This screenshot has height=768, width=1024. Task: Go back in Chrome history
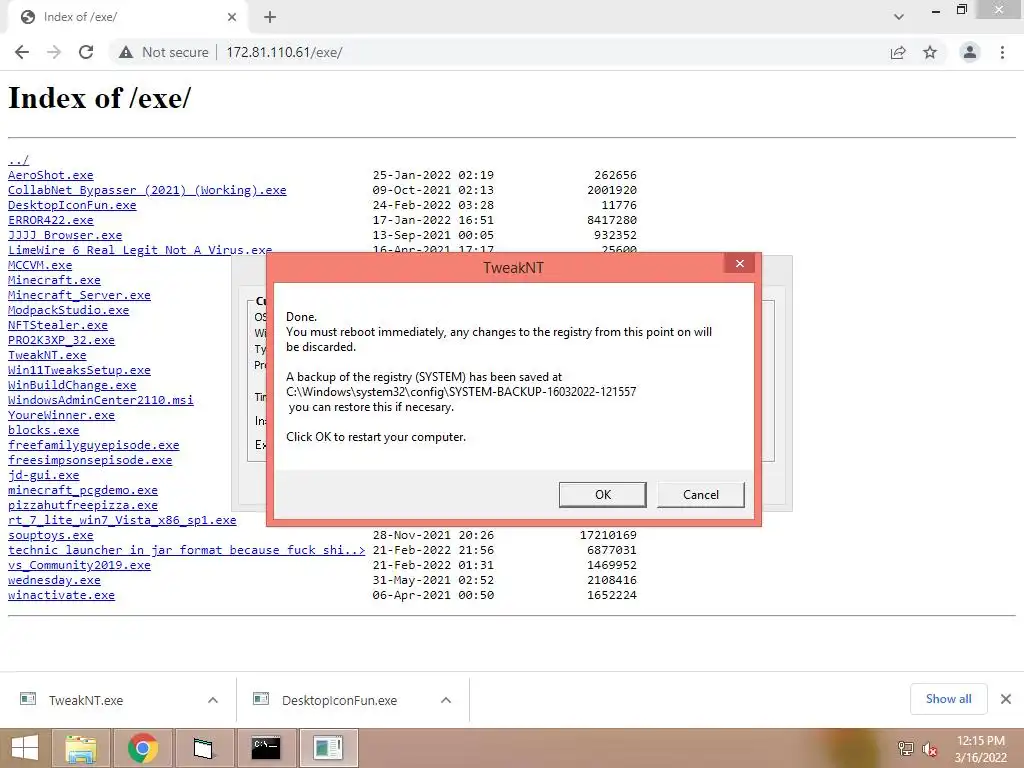(22, 52)
